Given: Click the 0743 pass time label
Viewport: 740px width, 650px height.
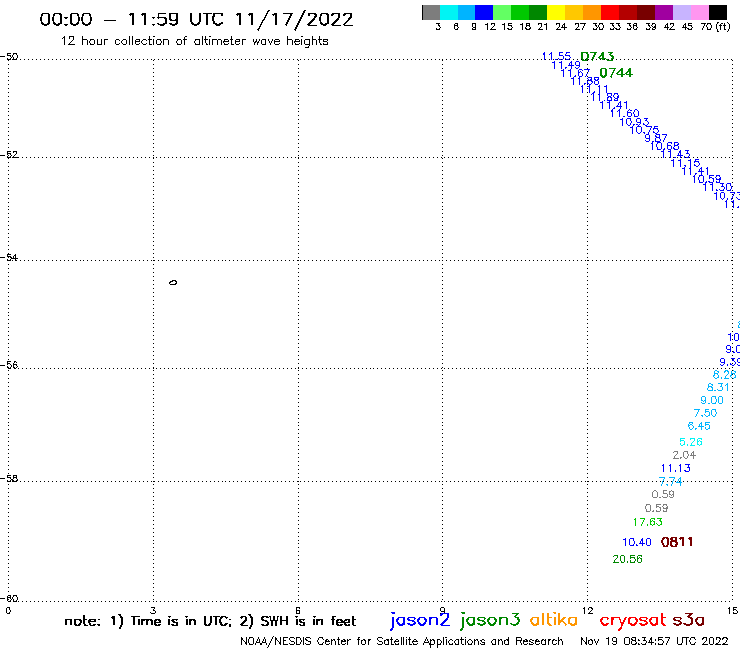Looking at the screenshot, I should pyautogui.click(x=597, y=57).
